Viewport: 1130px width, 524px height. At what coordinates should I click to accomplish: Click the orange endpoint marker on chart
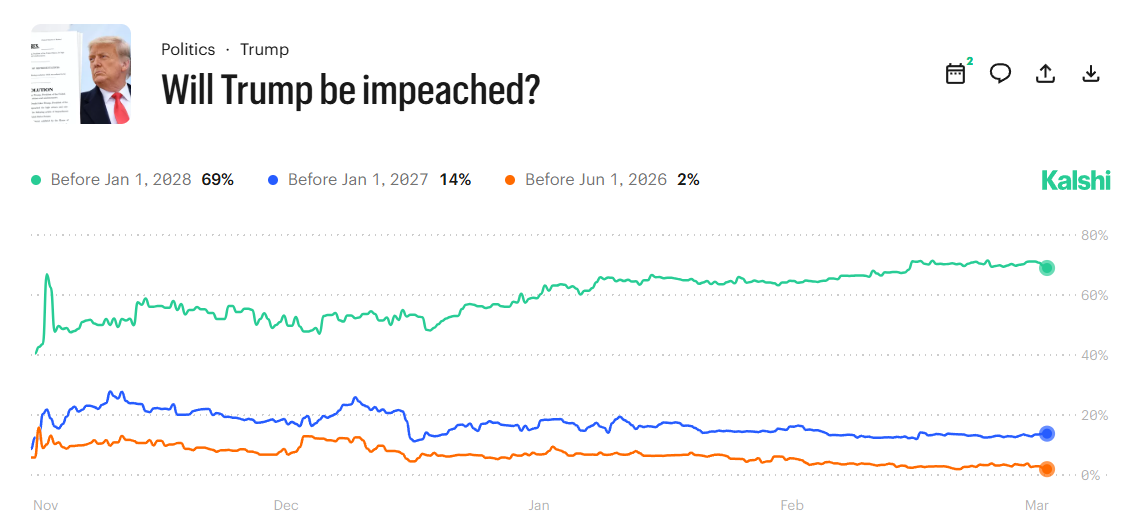pyautogui.click(x=1047, y=469)
